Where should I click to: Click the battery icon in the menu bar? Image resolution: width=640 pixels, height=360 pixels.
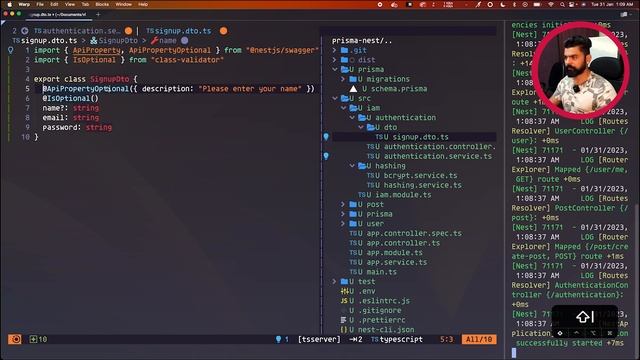pos(537,4)
